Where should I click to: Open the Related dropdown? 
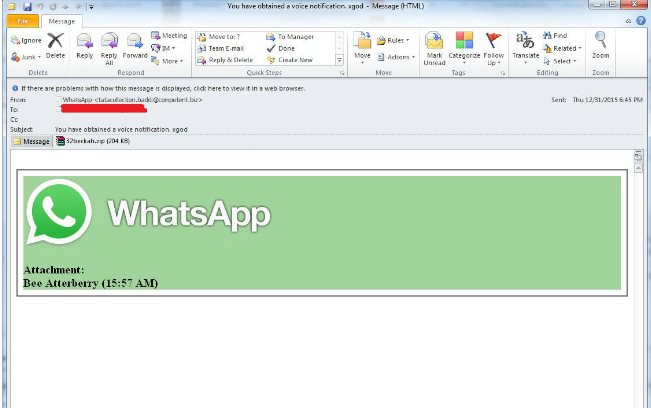[x=562, y=49]
